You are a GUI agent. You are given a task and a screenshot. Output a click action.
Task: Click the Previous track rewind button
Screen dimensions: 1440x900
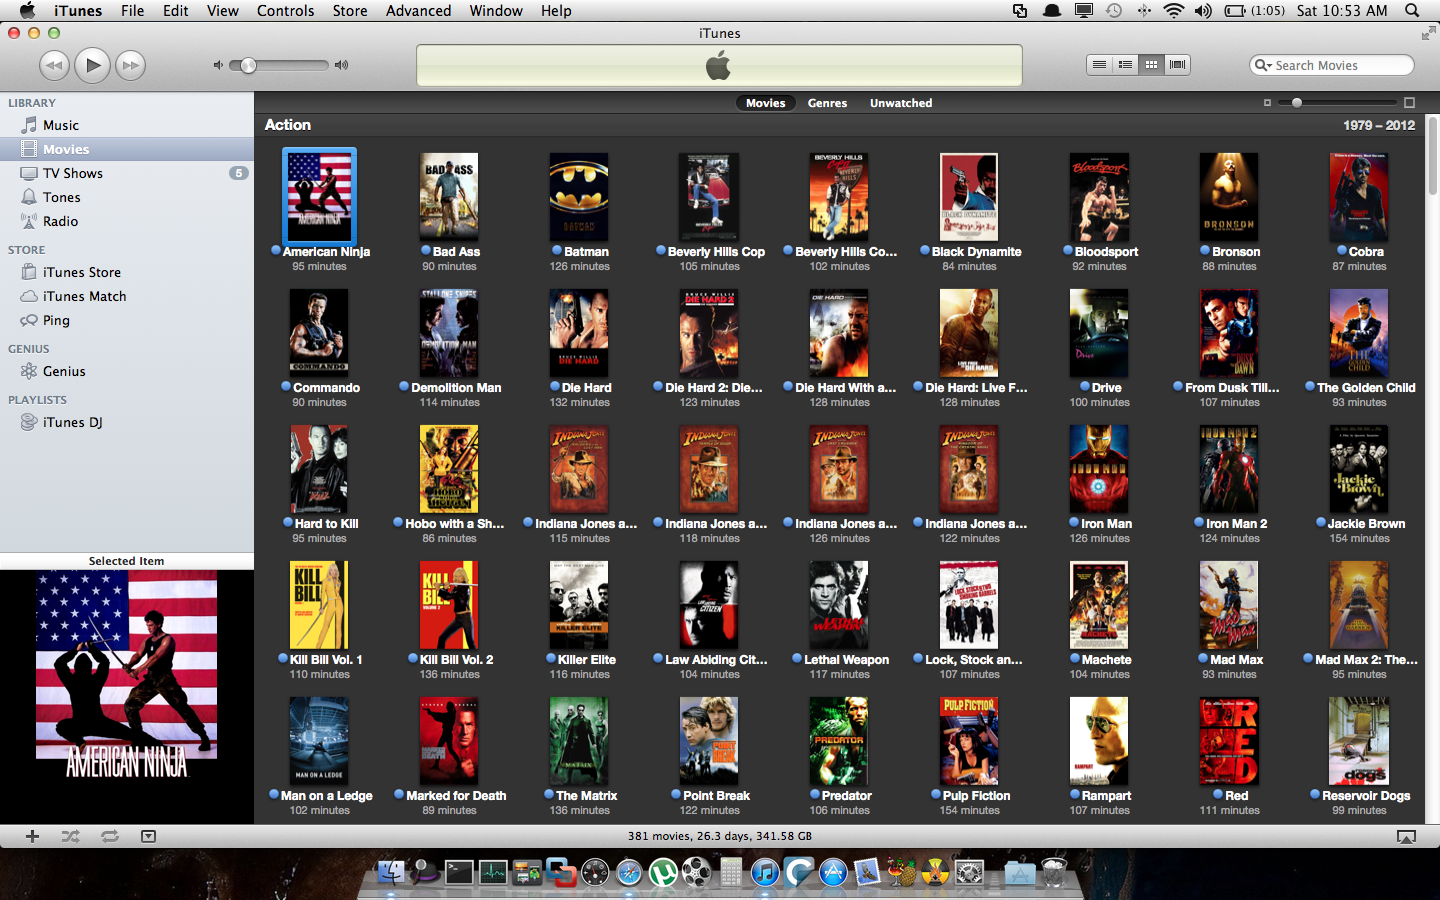[x=54, y=66]
